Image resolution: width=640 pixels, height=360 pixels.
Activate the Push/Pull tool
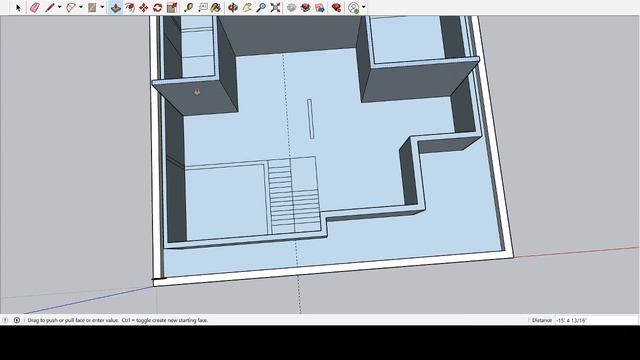click(x=116, y=7)
